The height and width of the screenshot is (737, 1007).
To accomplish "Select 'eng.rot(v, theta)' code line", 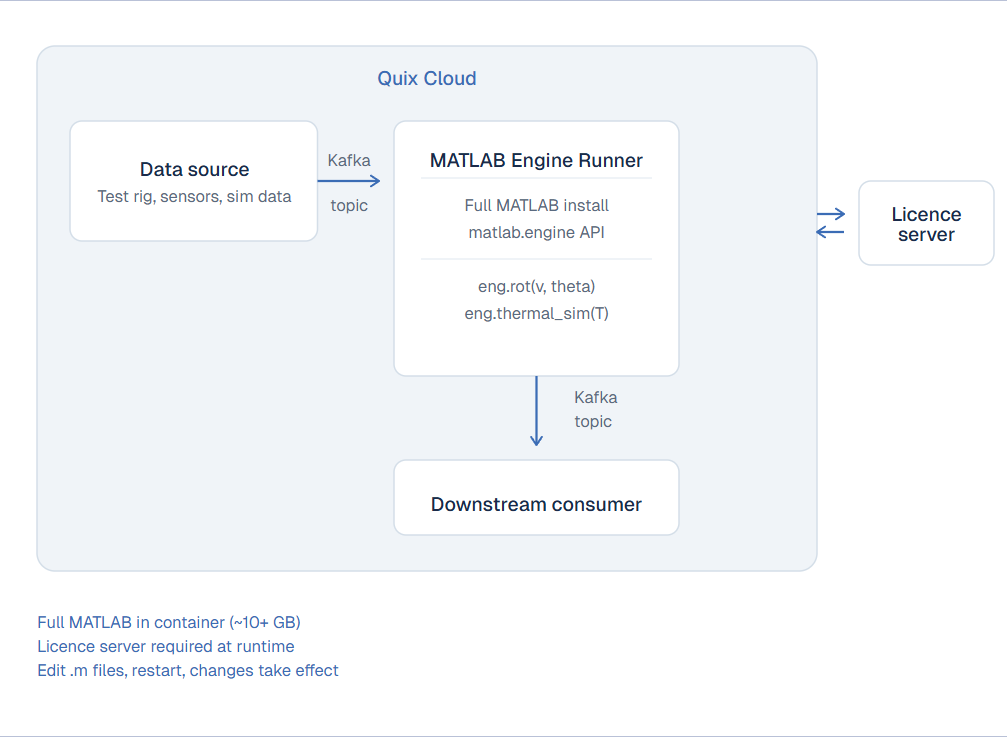I will (536, 286).
